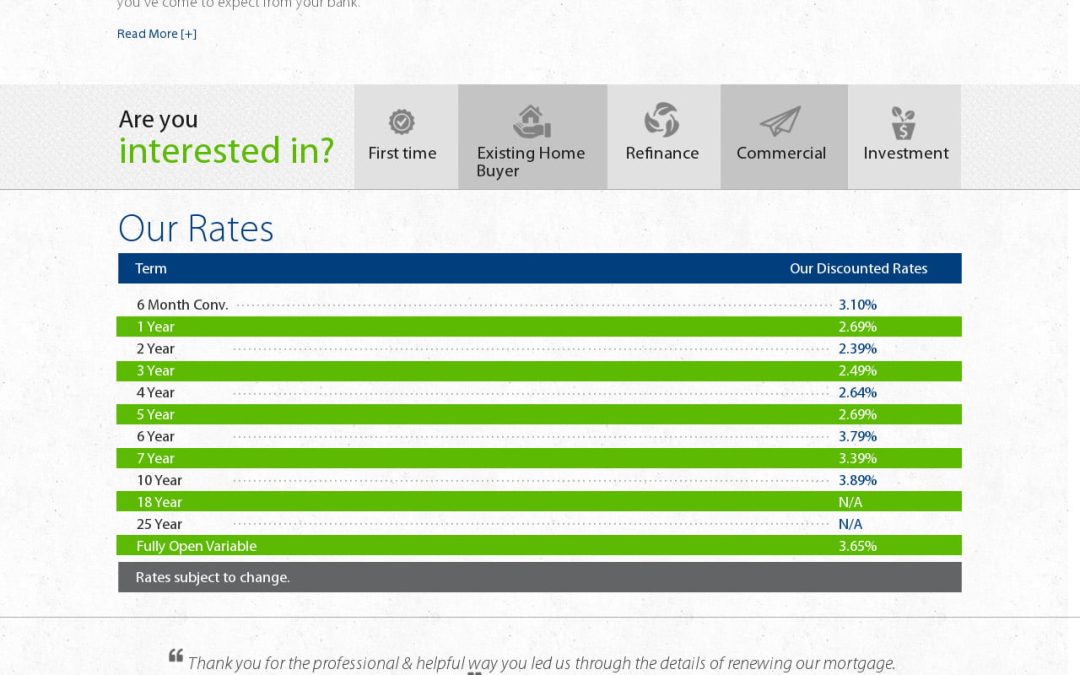Click the Our Rates heading
This screenshot has height=675, width=1080.
pyautogui.click(x=196, y=229)
